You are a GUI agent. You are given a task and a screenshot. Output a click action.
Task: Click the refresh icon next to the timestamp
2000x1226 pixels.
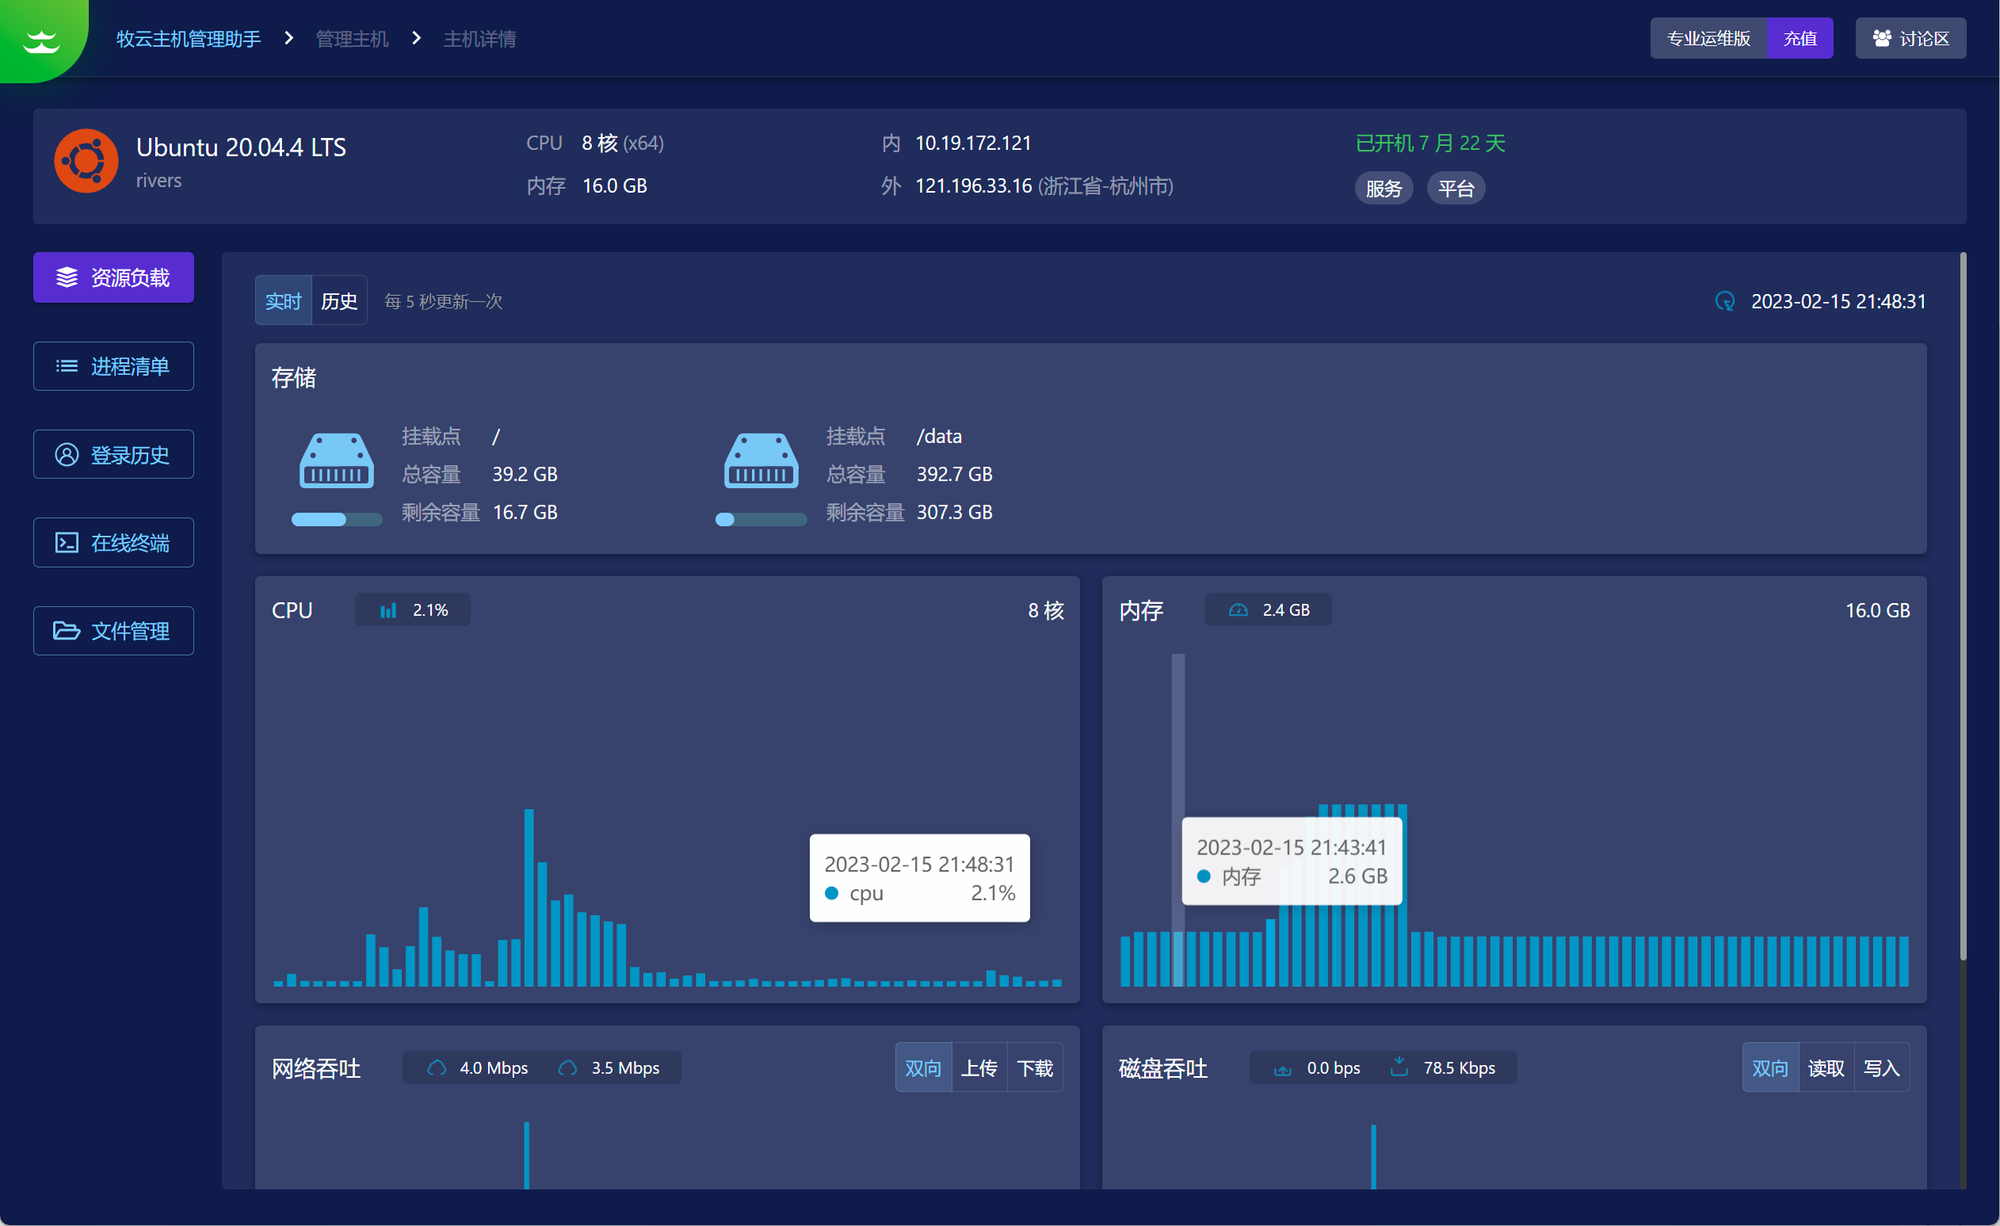click(1724, 300)
